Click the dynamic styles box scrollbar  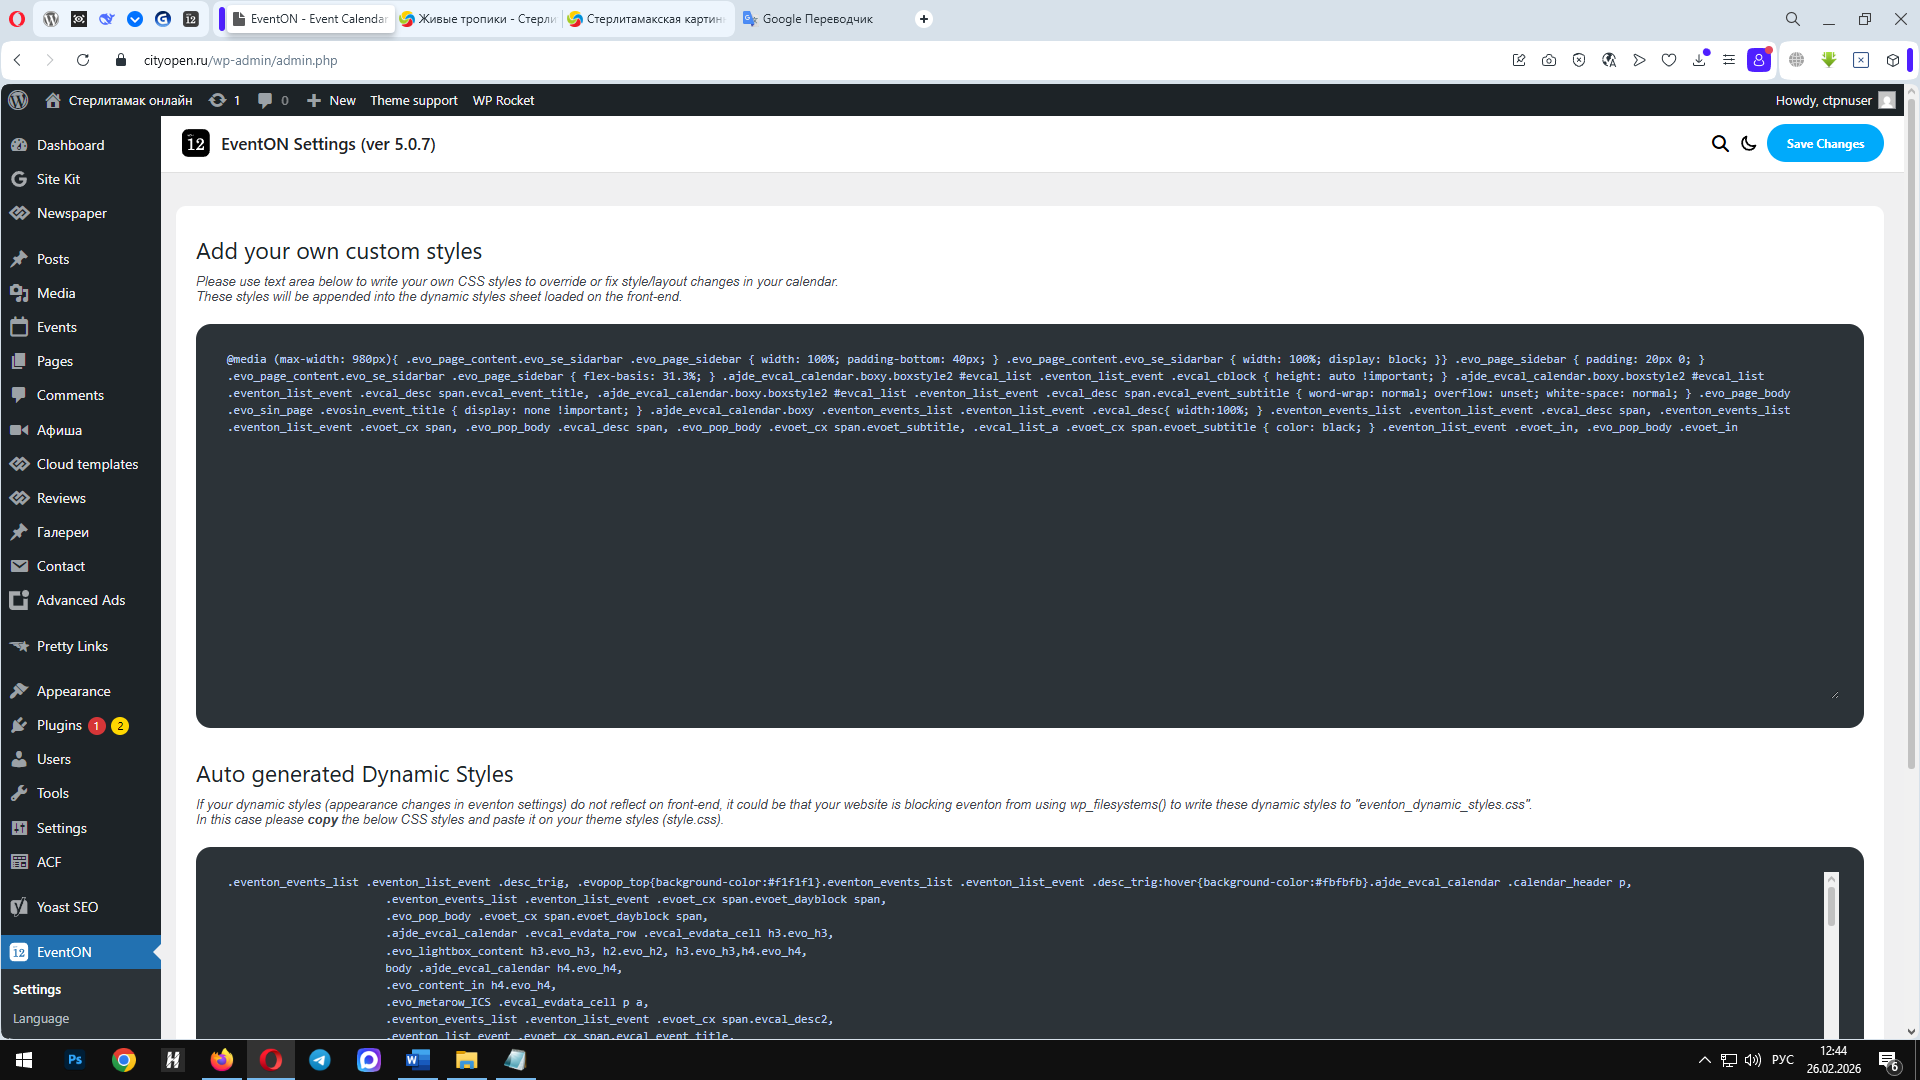point(1831,905)
